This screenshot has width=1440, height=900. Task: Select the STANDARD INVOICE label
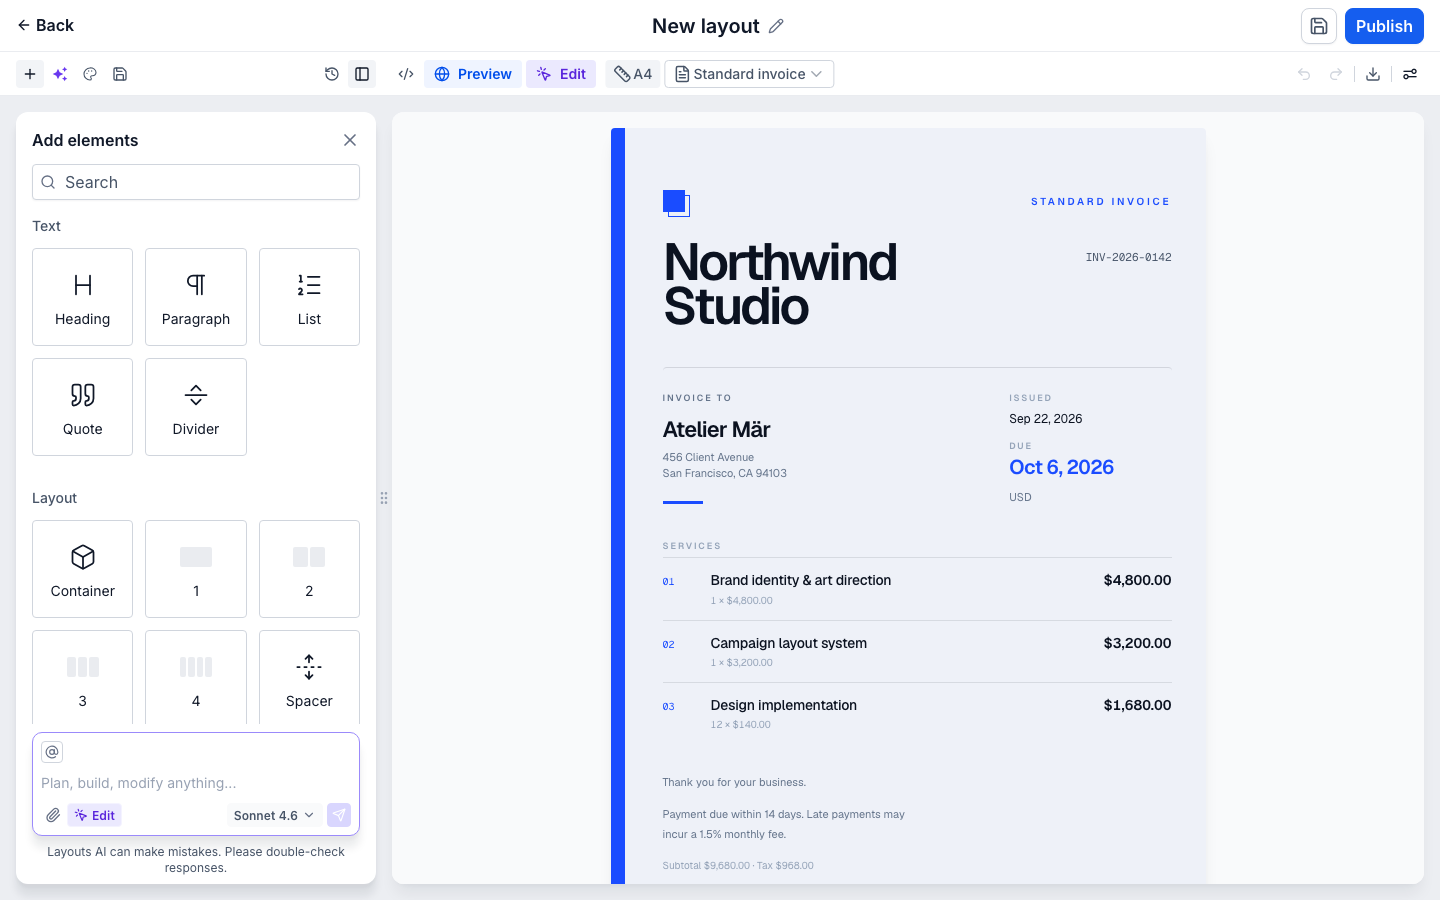point(1100,202)
